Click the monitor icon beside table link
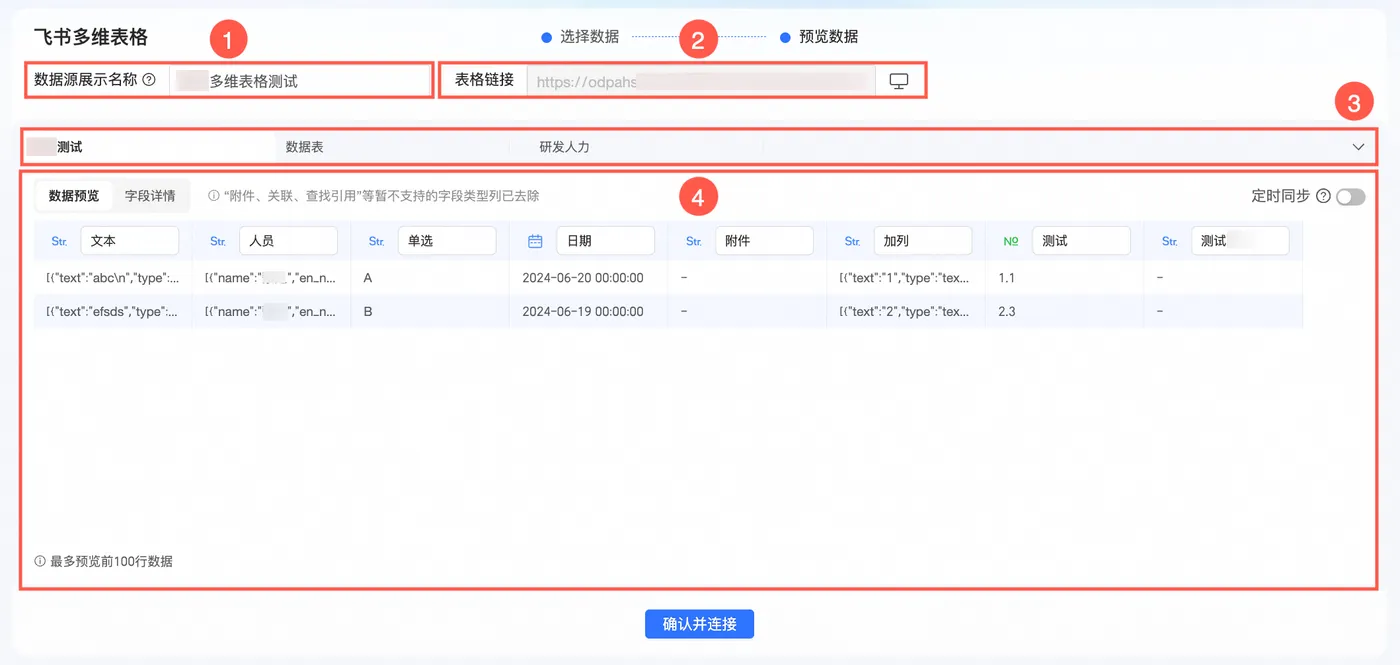Viewport: 1400px width, 665px height. coord(899,81)
